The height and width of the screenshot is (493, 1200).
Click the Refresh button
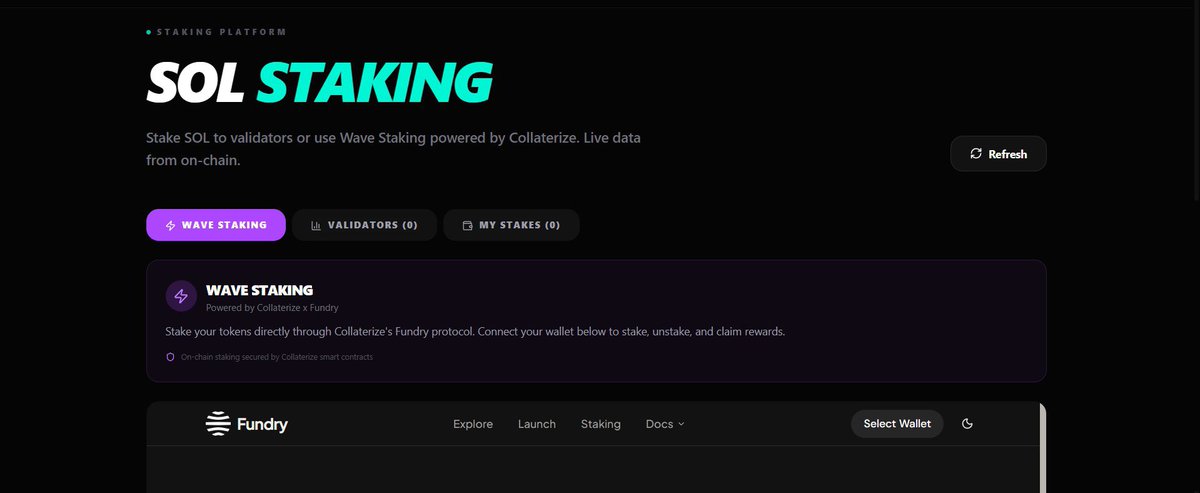[x=998, y=154]
